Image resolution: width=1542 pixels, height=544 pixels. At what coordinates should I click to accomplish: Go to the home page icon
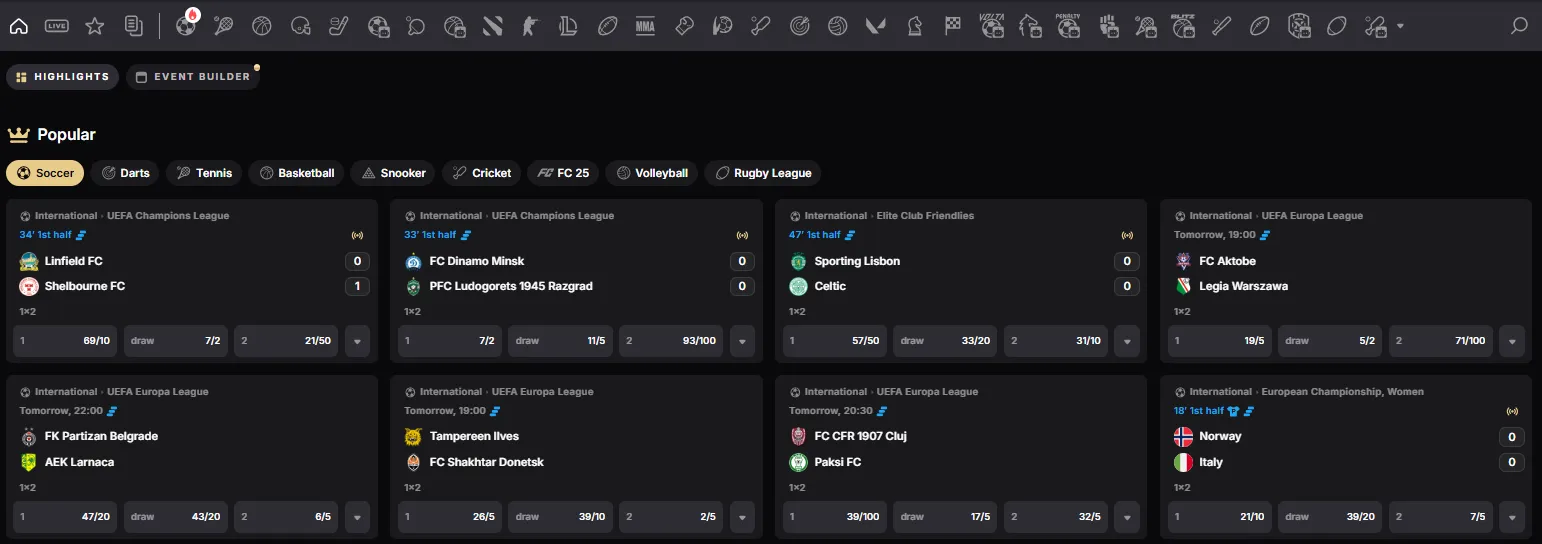pyautogui.click(x=18, y=26)
